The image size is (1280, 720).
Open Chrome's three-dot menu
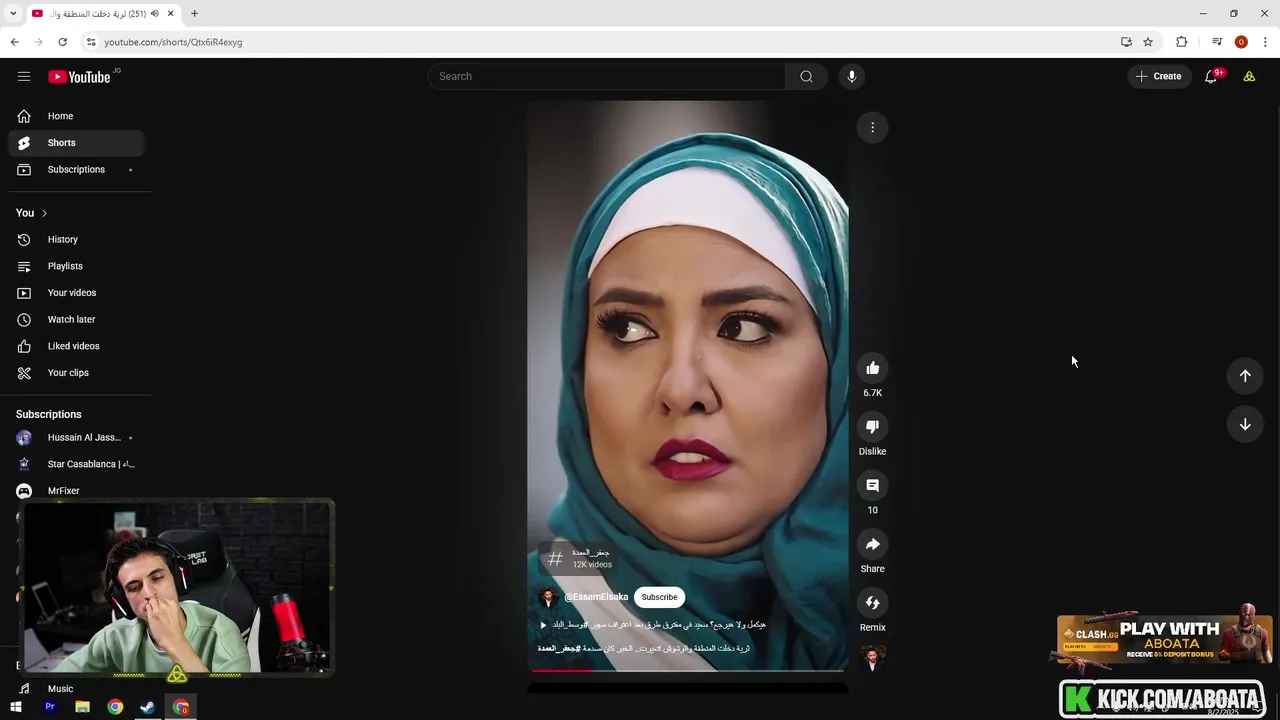(1265, 42)
